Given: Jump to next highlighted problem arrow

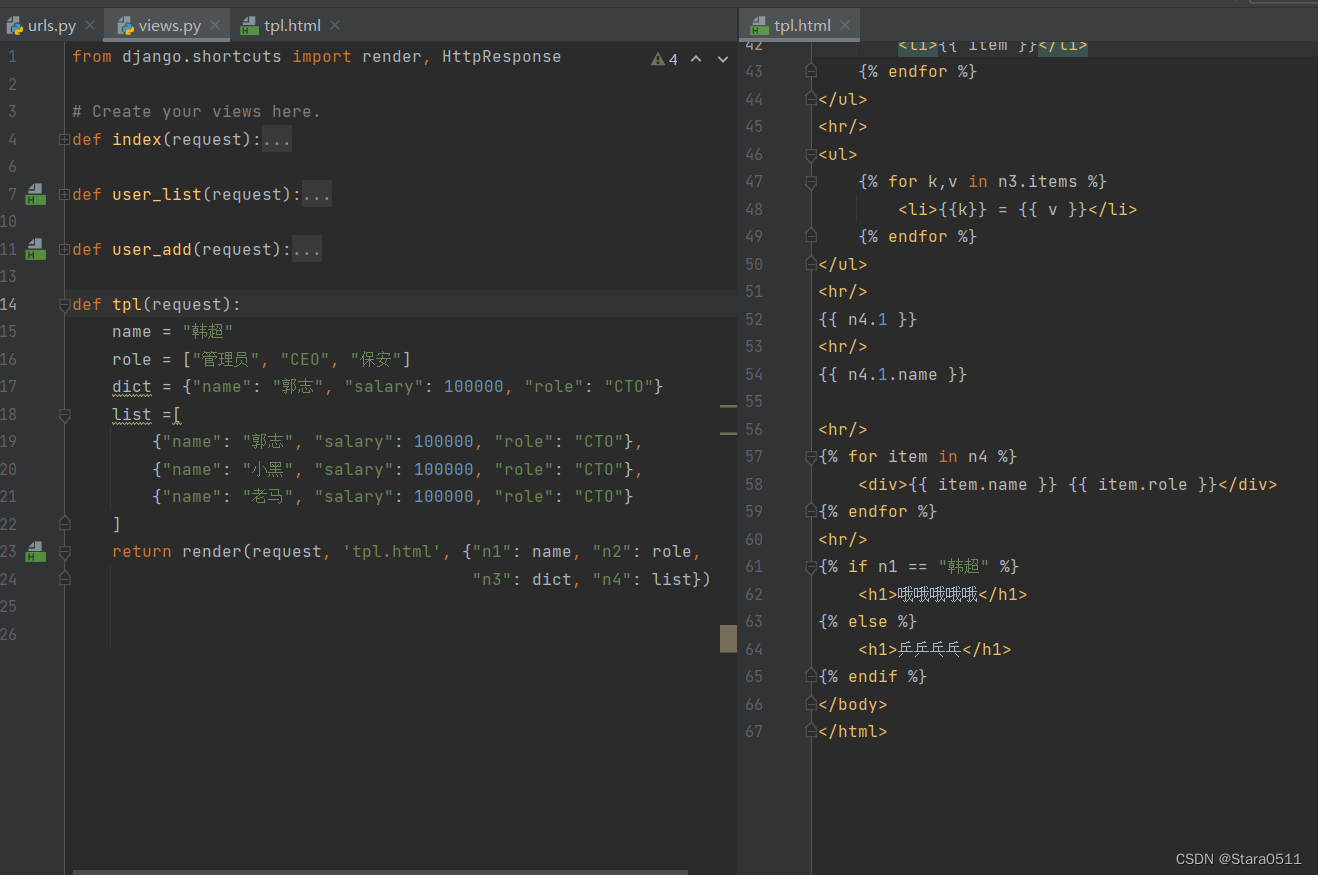Looking at the screenshot, I should [724, 60].
